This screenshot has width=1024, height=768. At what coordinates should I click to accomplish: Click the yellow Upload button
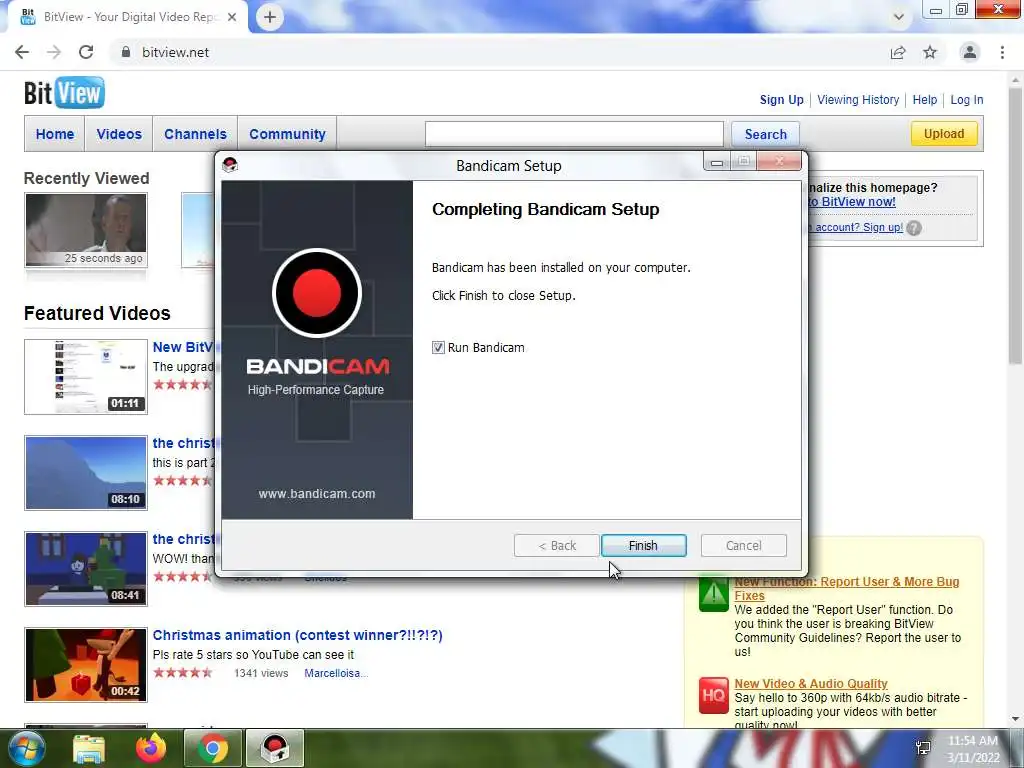[x=944, y=133]
